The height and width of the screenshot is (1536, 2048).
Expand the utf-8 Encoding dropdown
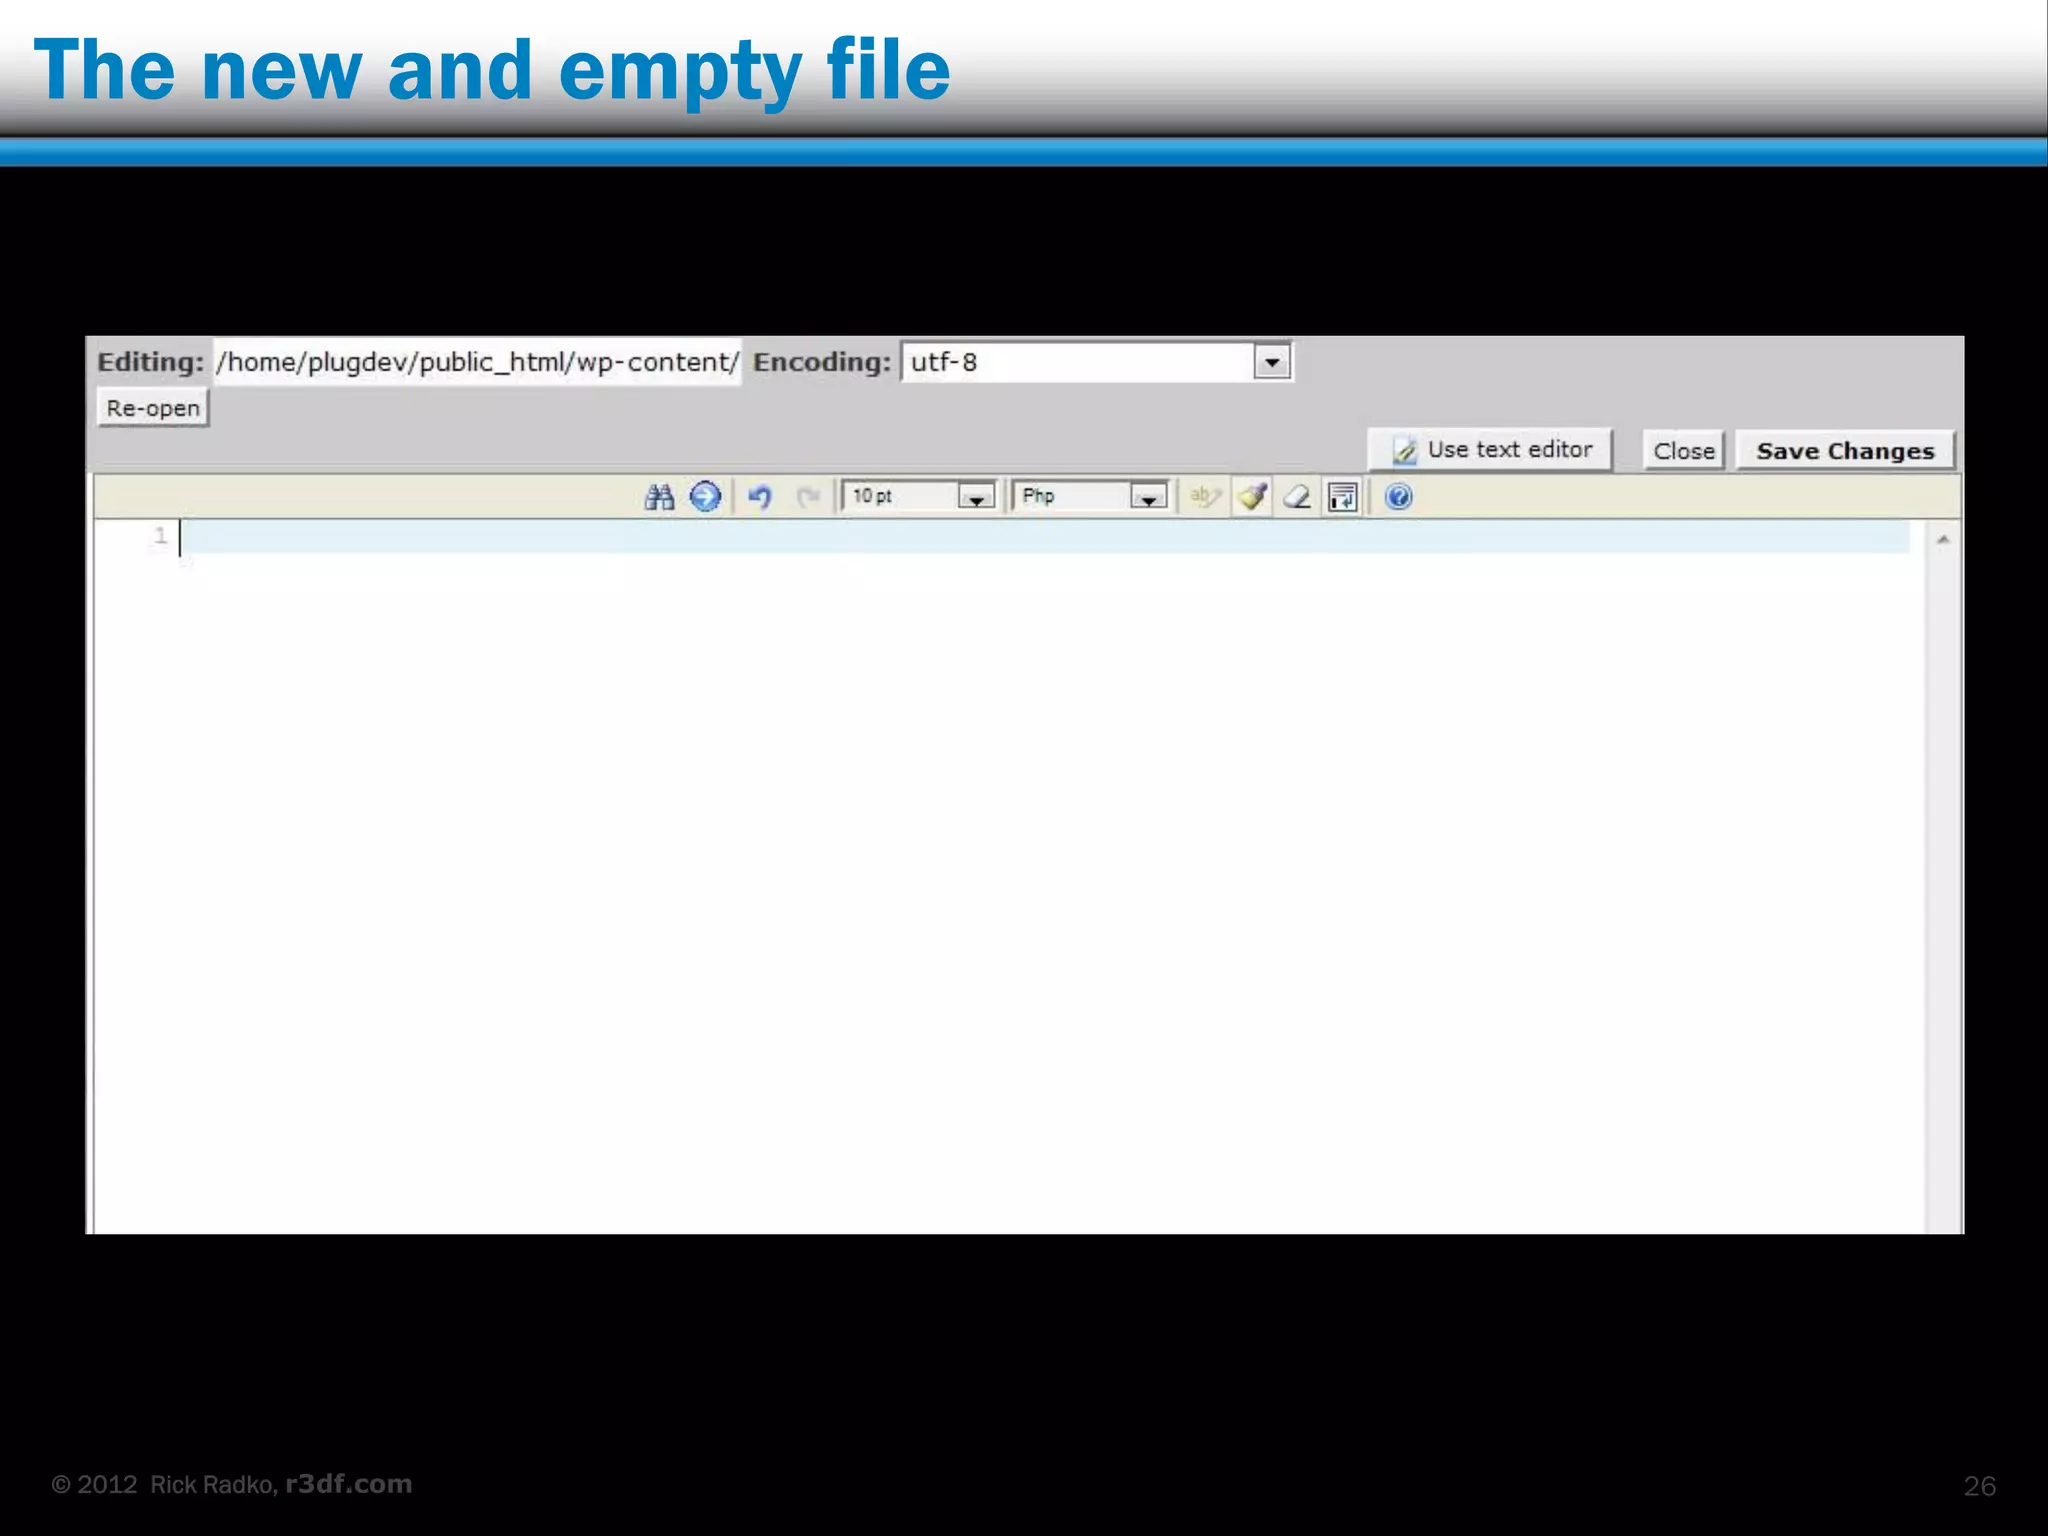(1097, 362)
